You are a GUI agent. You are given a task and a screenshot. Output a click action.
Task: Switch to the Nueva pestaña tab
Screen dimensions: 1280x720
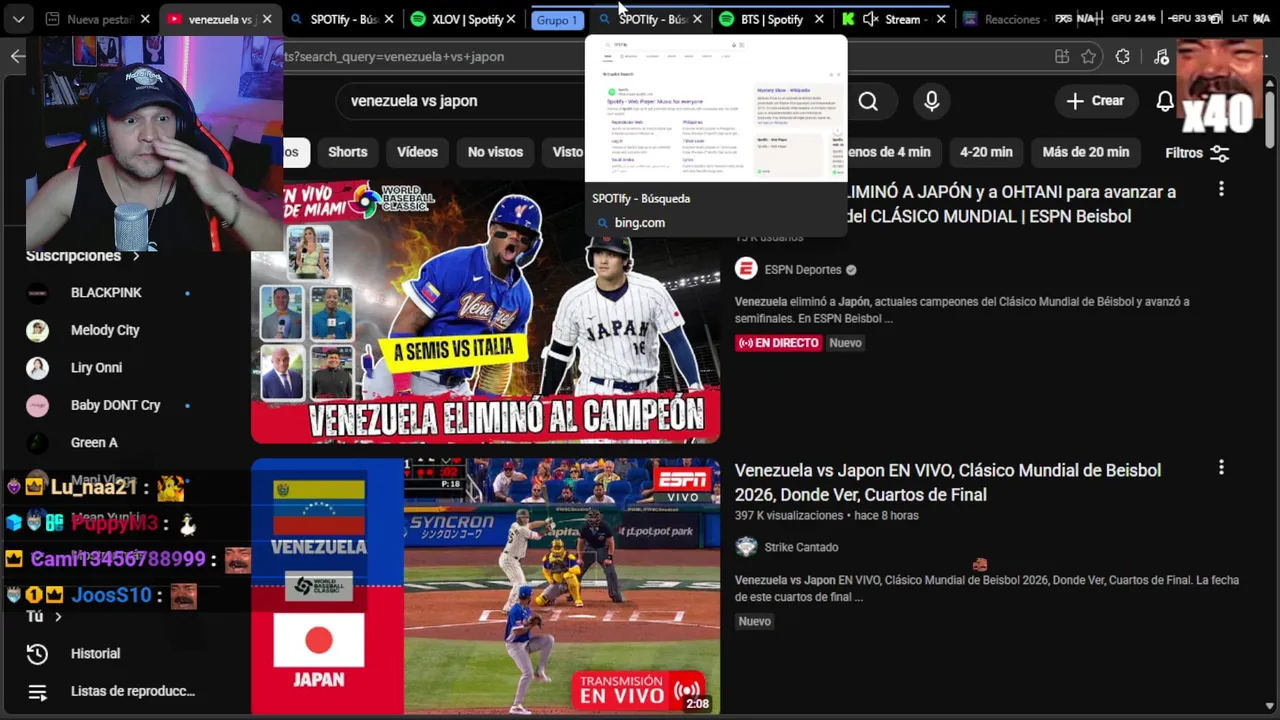(x=97, y=19)
